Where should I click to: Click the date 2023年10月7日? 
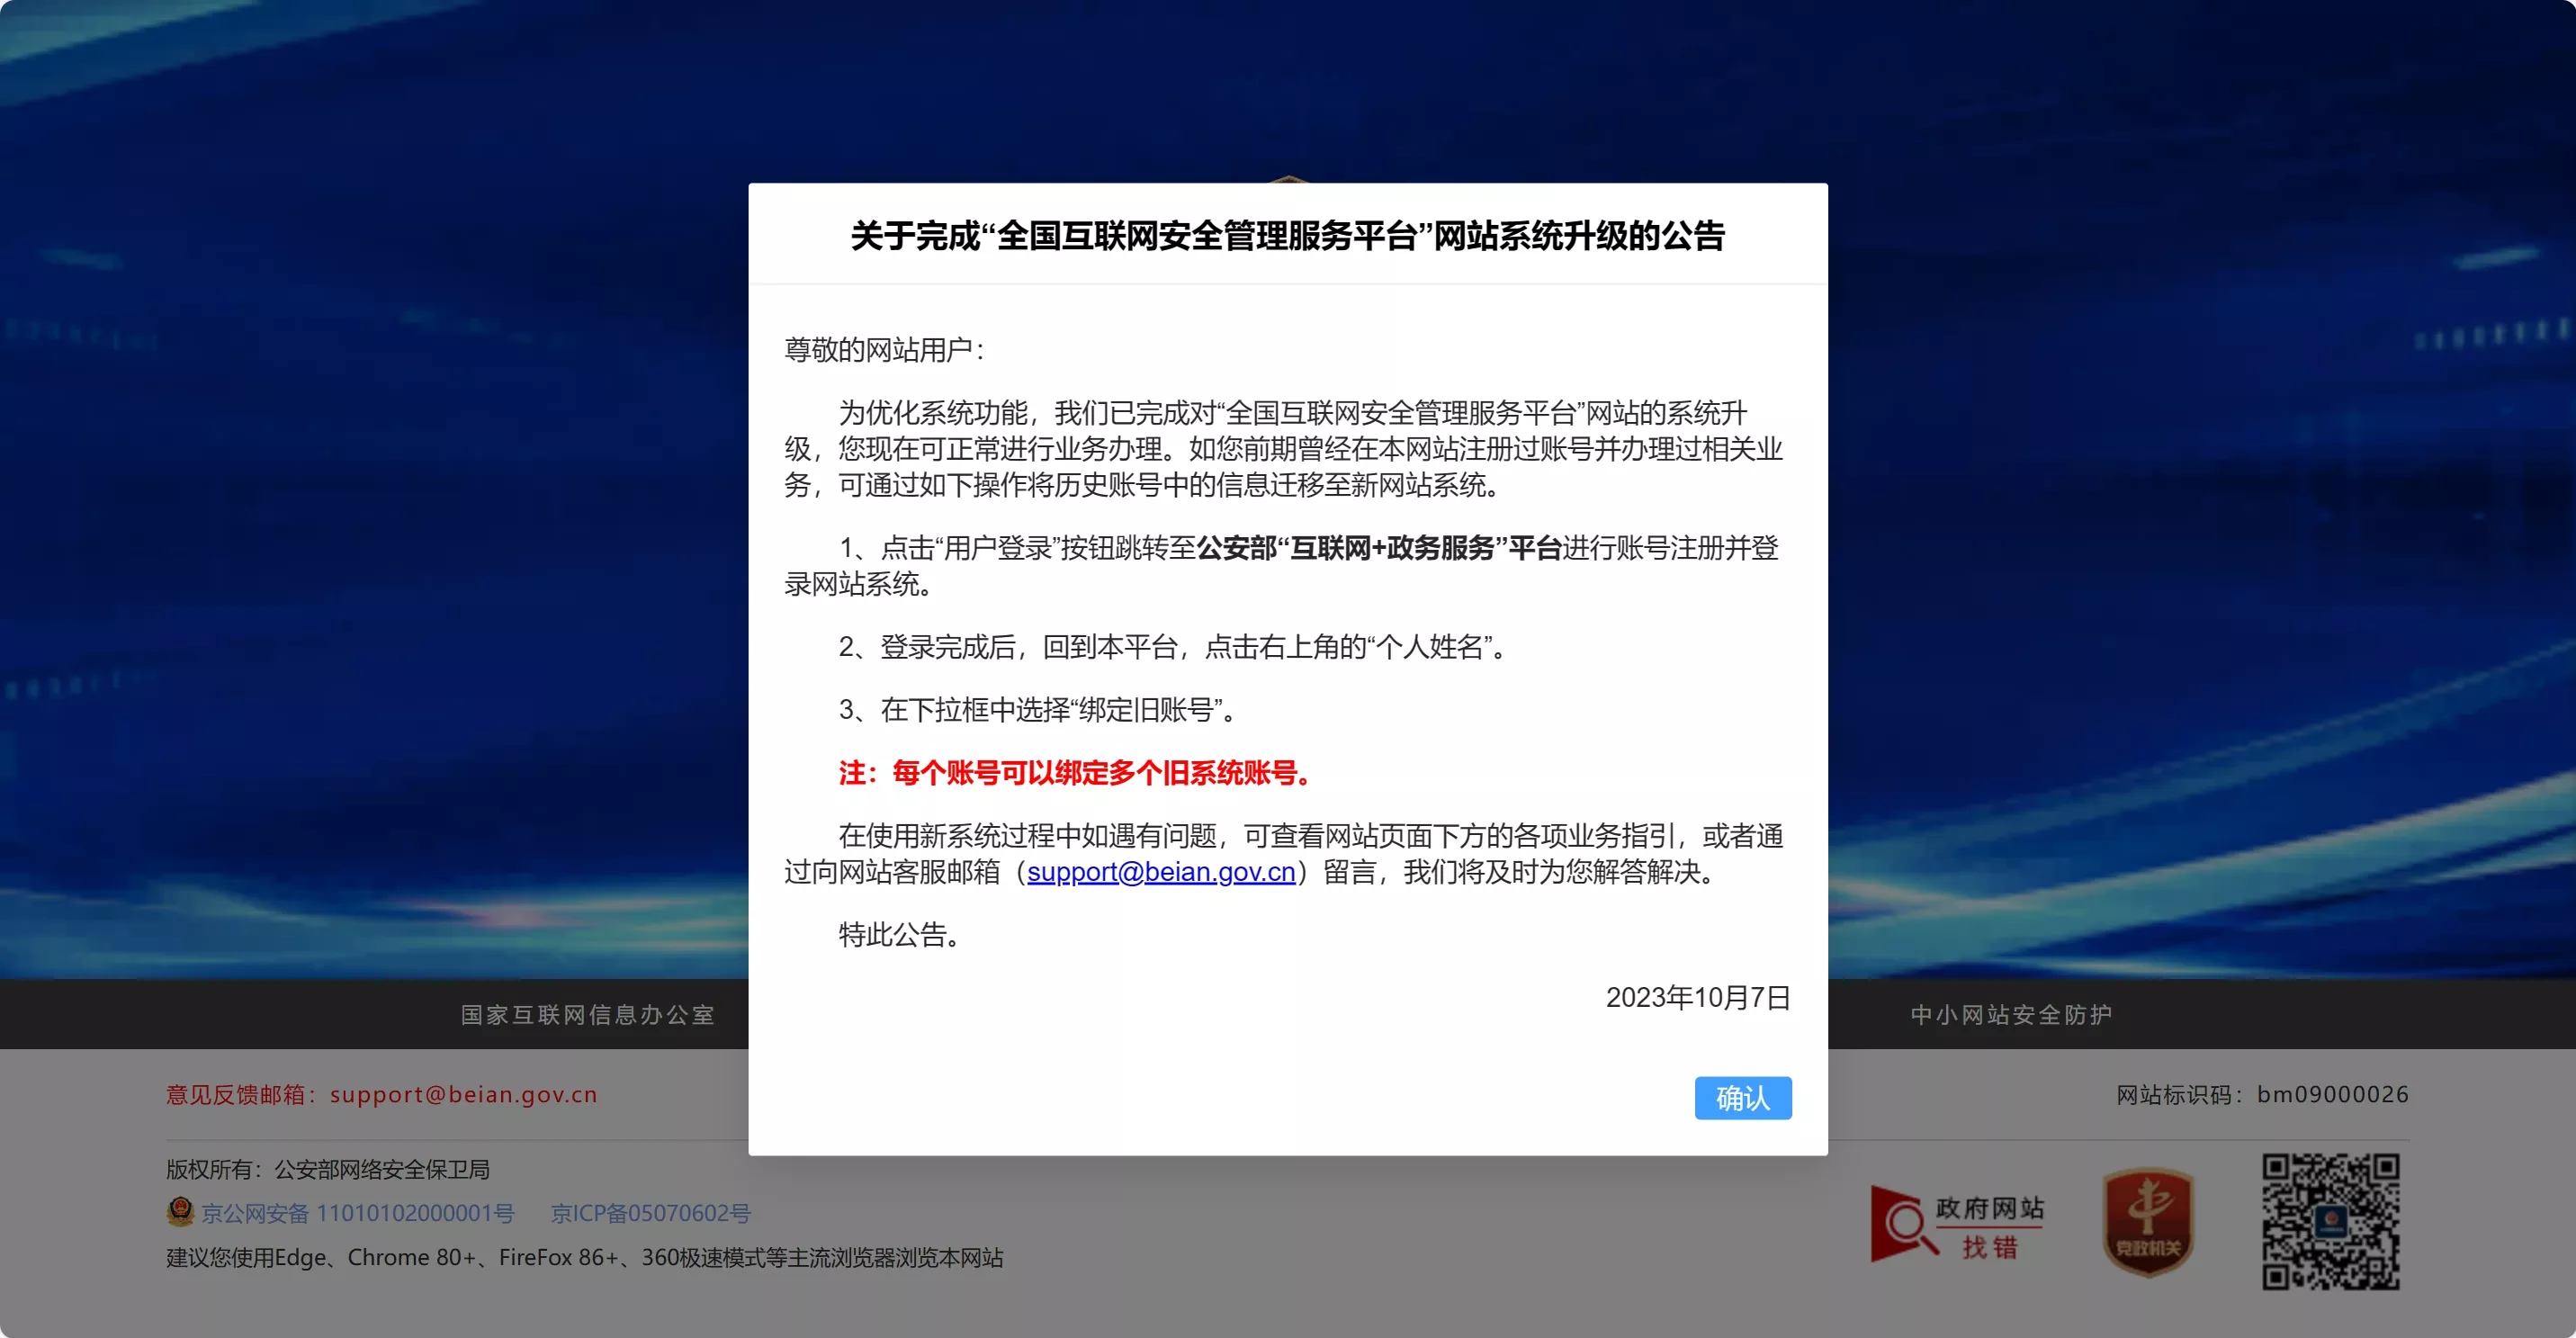(x=1698, y=997)
